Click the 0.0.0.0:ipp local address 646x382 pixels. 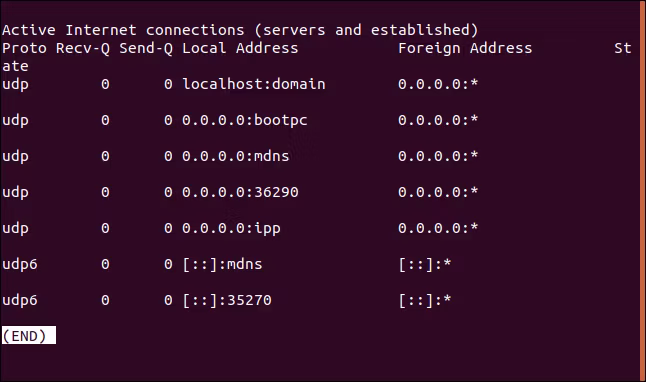[x=231, y=228]
